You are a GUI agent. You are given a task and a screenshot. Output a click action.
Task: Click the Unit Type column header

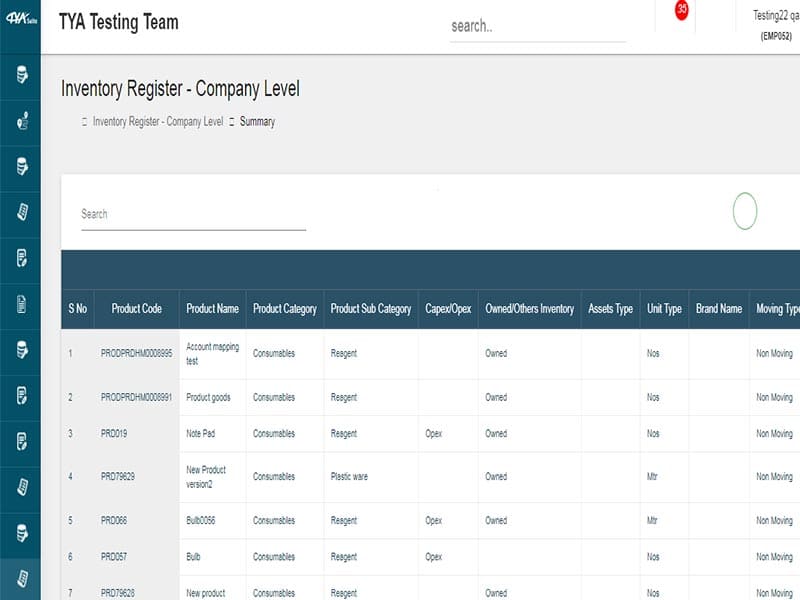pyautogui.click(x=664, y=309)
